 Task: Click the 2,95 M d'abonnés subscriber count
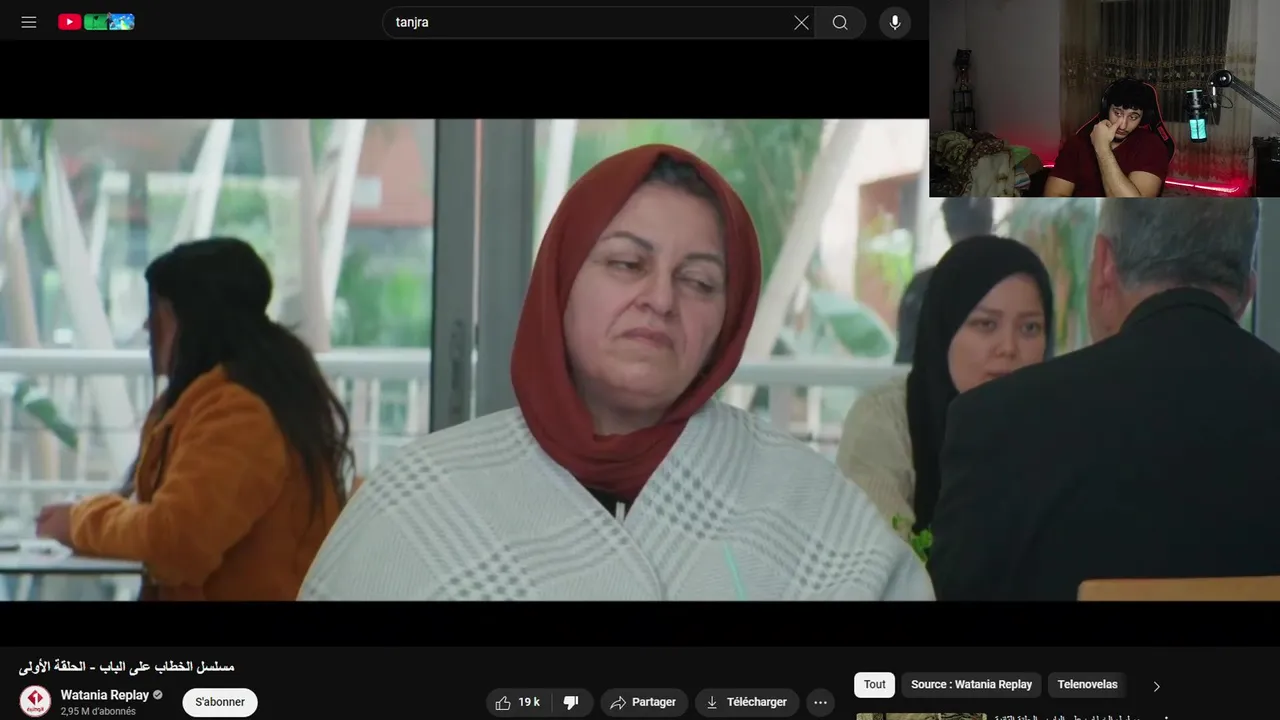click(x=98, y=711)
